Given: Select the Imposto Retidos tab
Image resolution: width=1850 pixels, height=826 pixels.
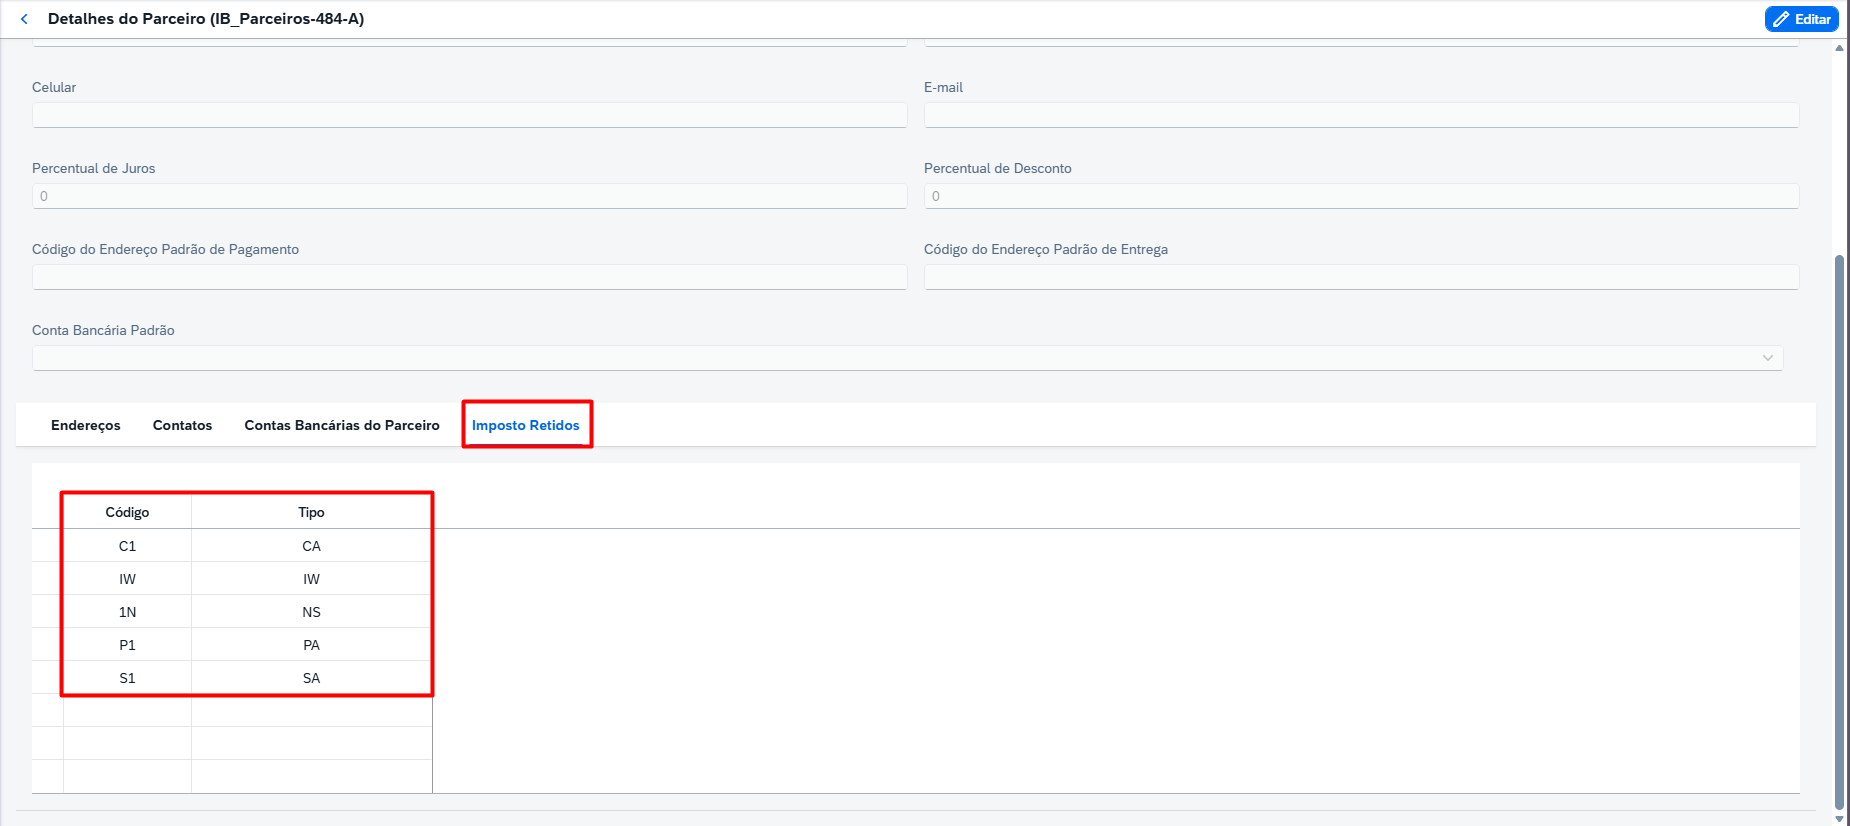Looking at the screenshot, I should 526,425.
